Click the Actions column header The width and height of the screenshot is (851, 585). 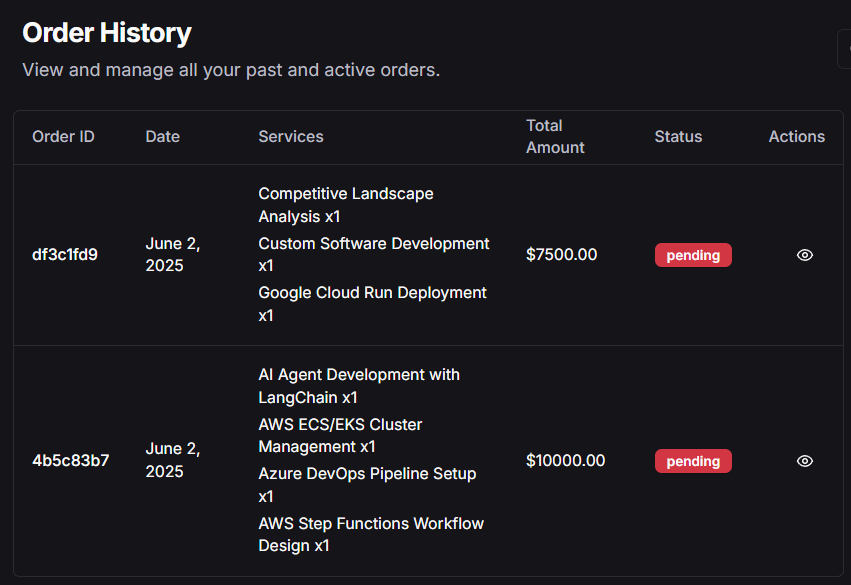796,137
